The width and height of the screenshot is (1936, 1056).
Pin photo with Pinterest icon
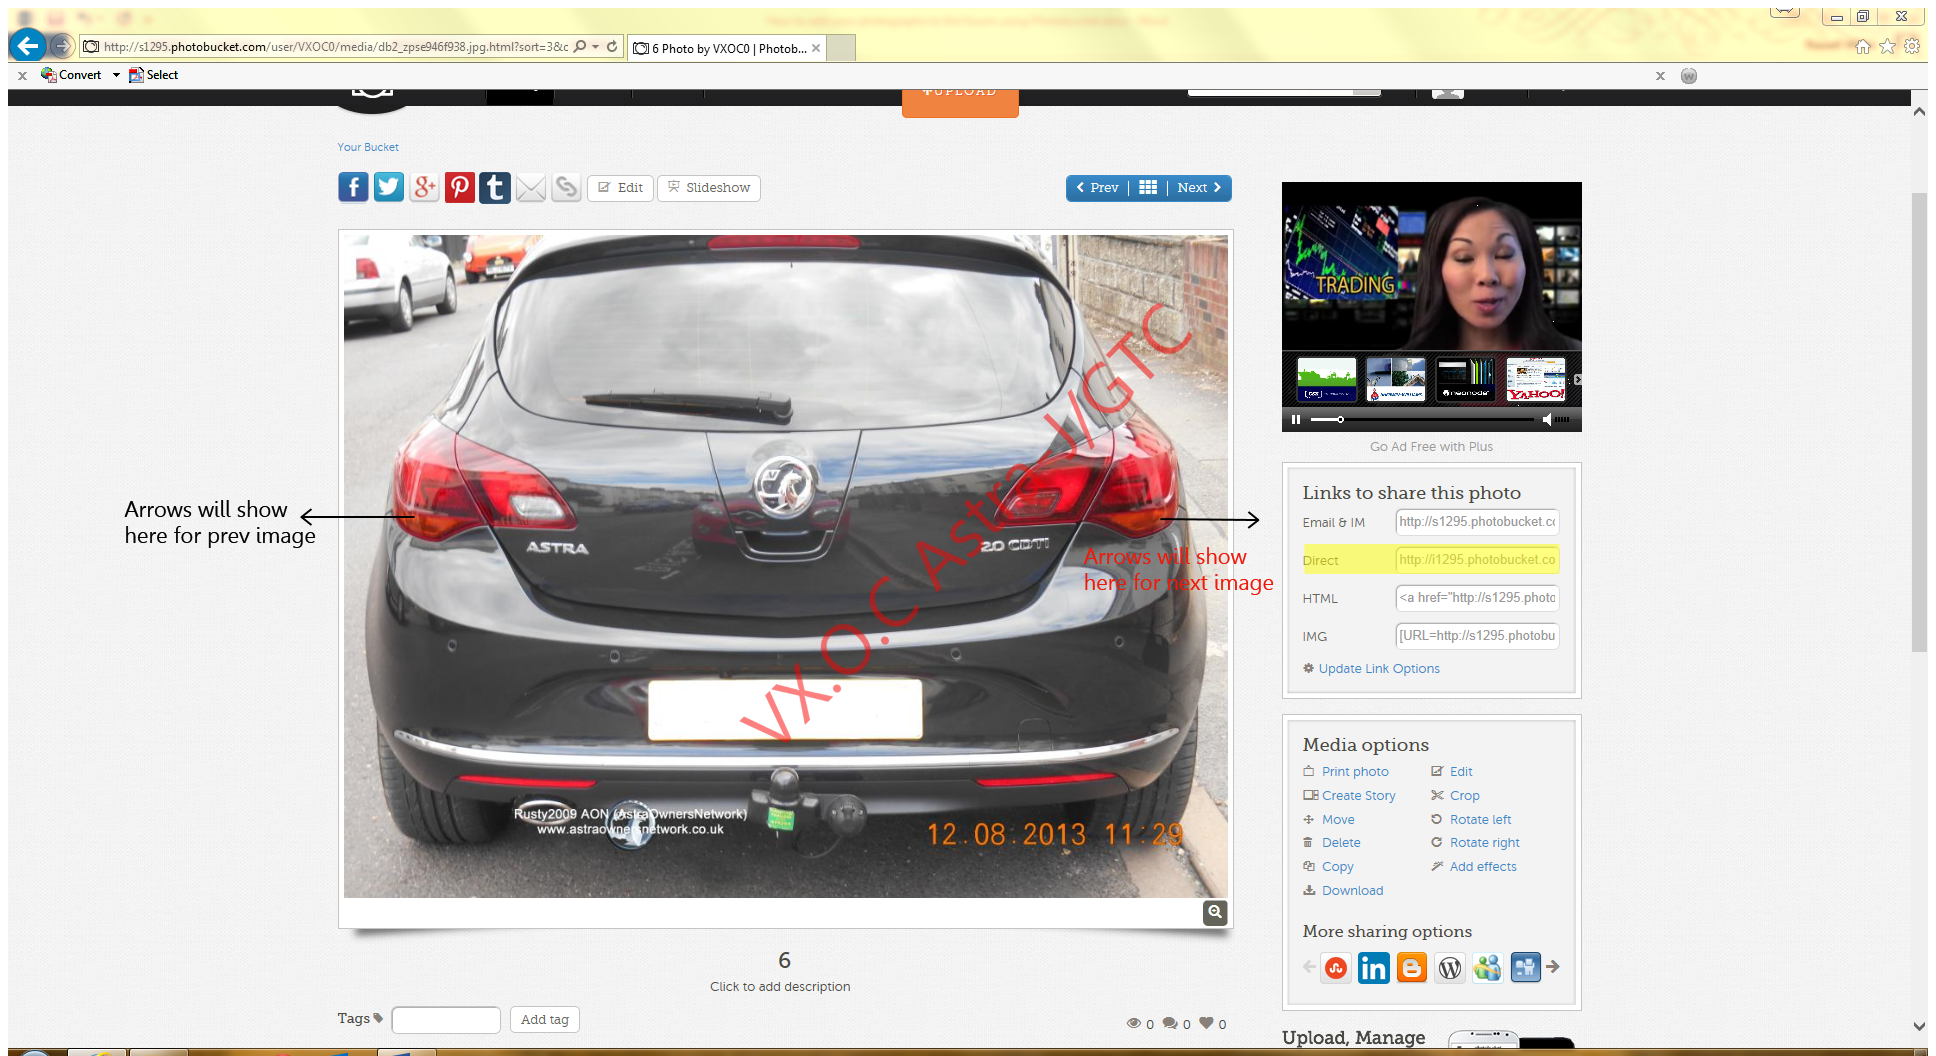click(x=460, y=187)
